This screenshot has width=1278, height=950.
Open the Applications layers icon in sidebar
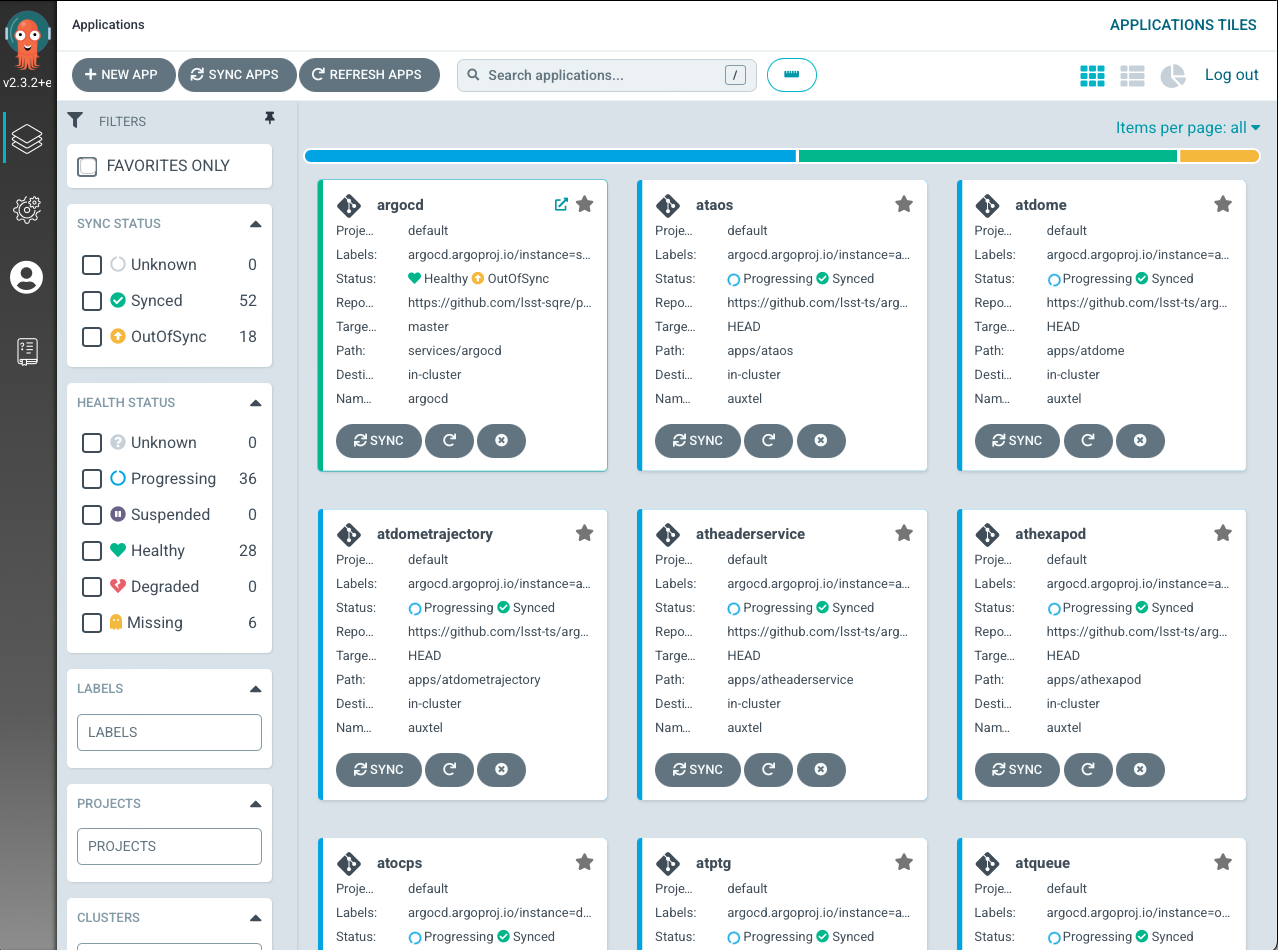27,139
